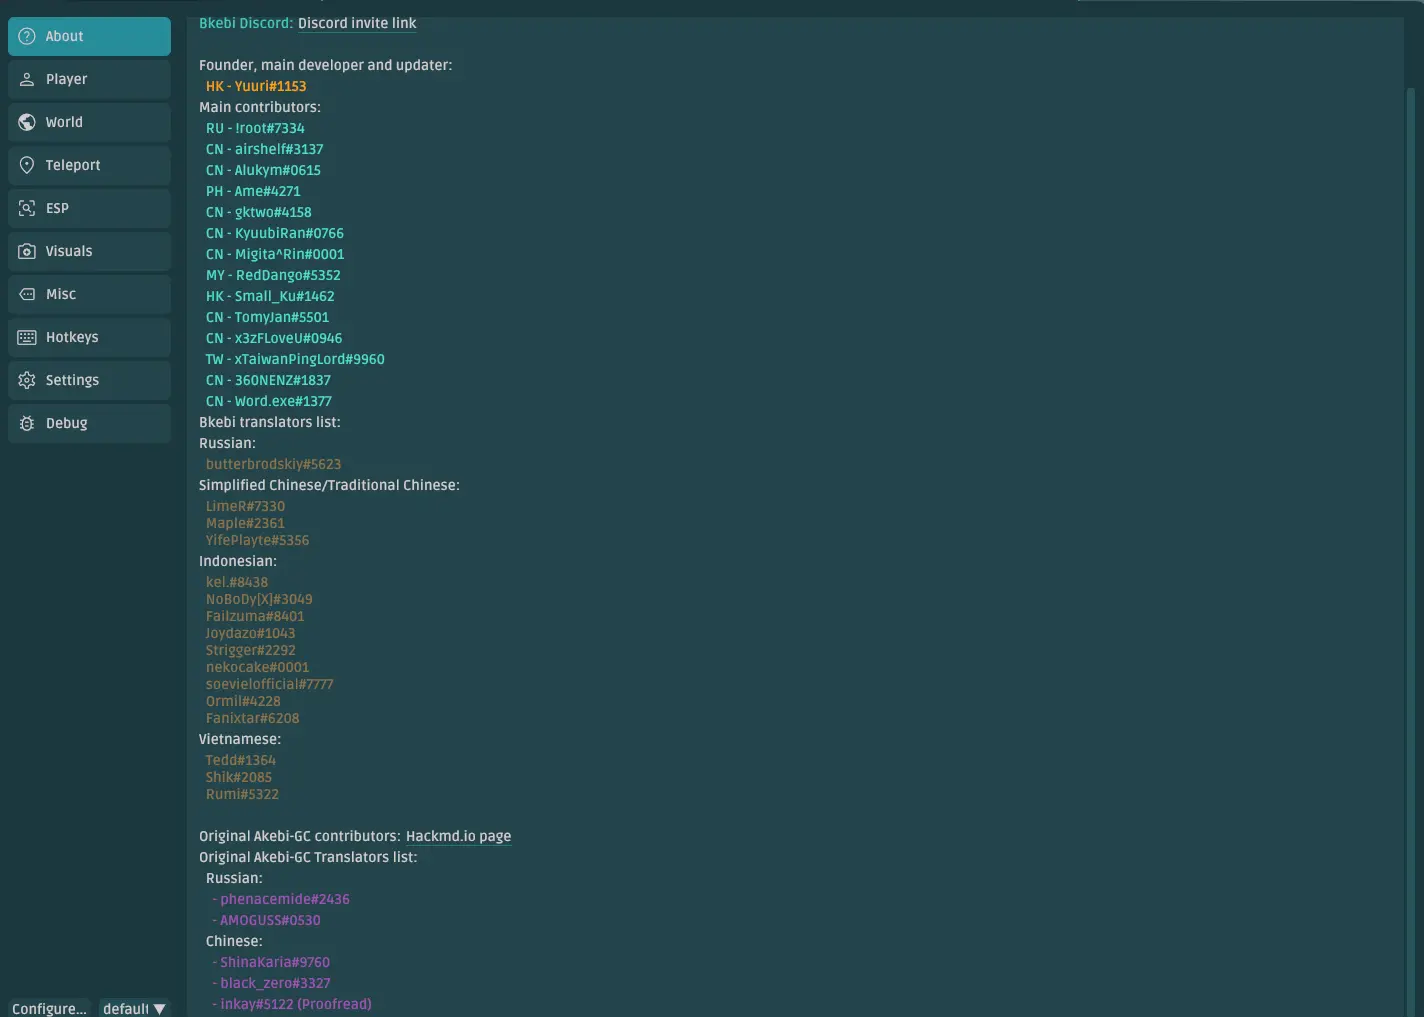Click contributor MY - RedDango#5352
This screenshot has width=1424, height=1017.
tap(273, 275)
